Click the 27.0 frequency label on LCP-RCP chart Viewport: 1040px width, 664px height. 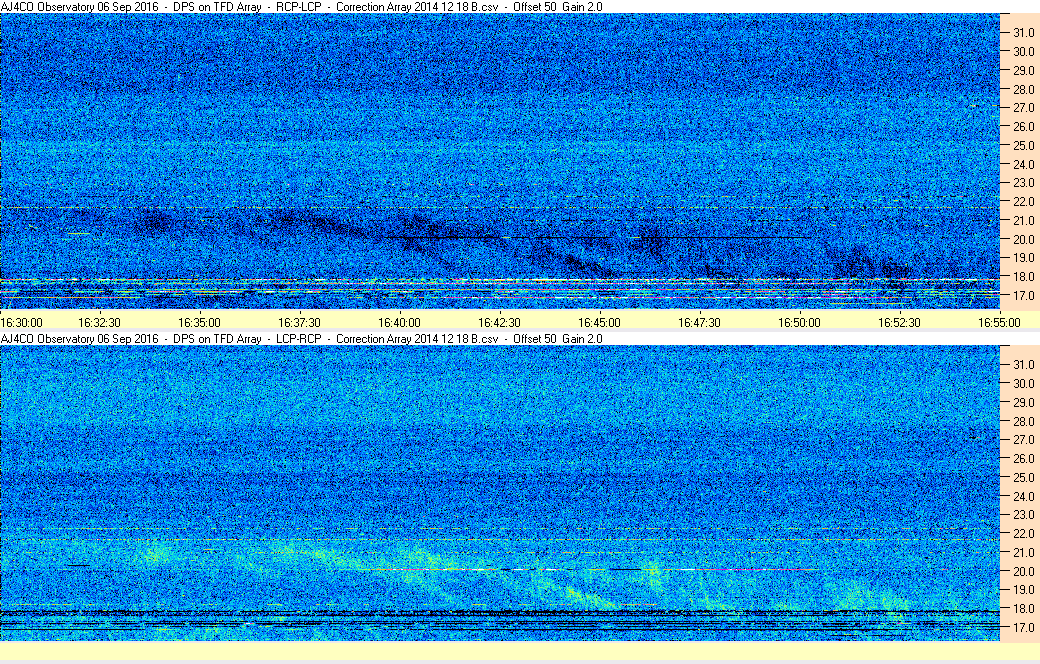(1023, 440)
